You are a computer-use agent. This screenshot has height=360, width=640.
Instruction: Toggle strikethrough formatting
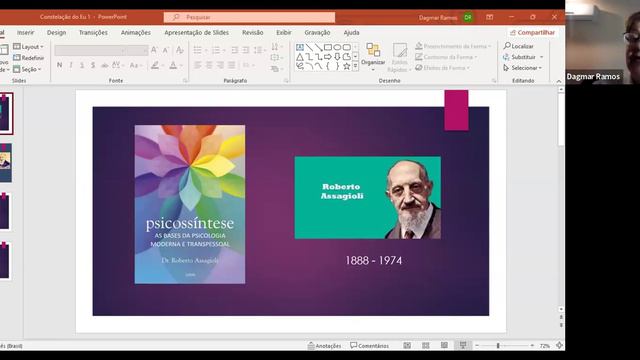click(104, 65)
